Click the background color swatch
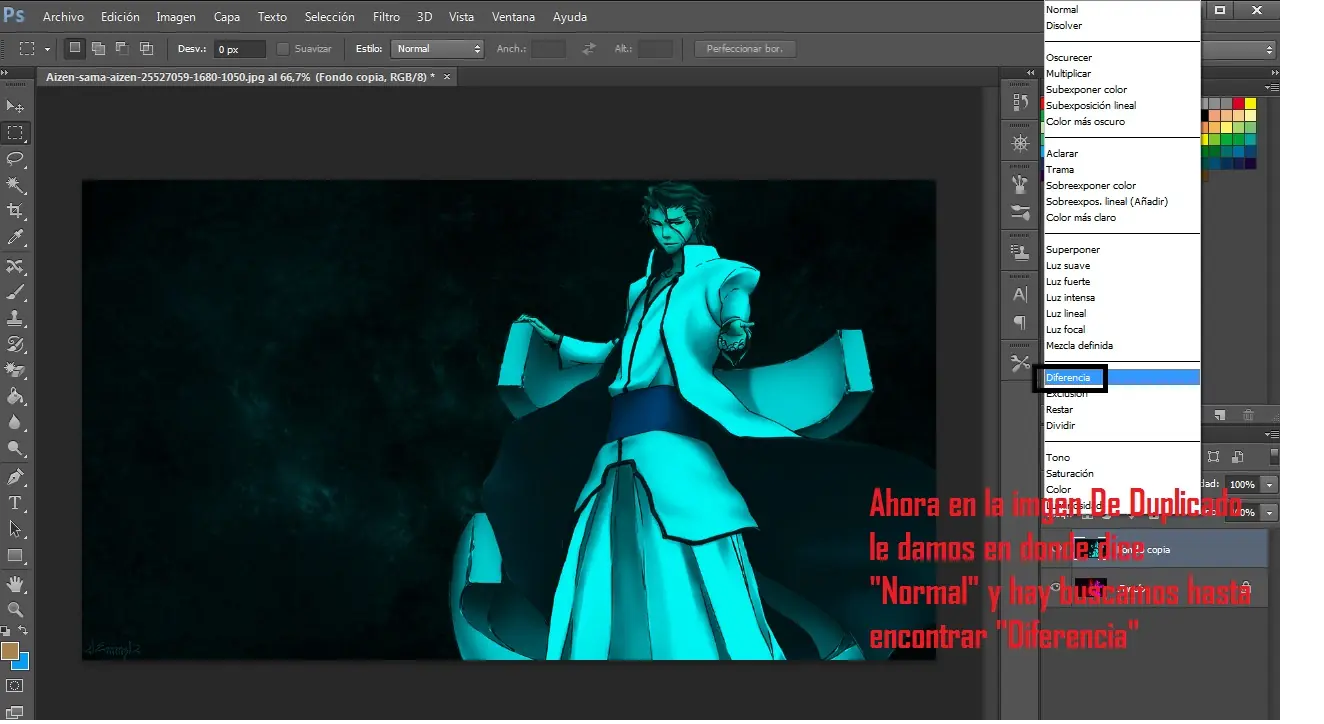 [21, 661]
